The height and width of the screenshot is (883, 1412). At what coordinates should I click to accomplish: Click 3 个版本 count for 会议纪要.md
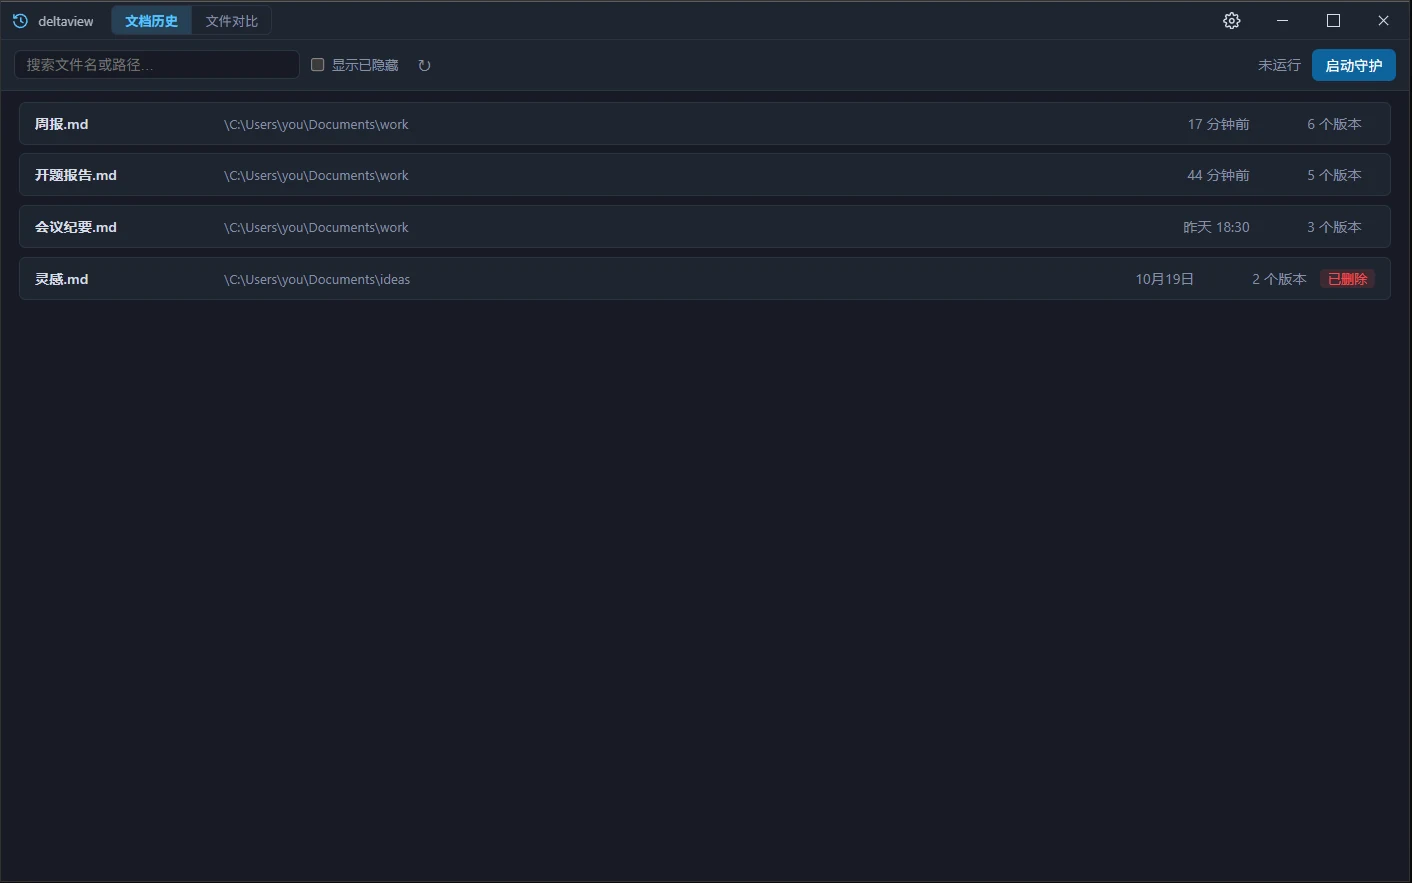click(x=1334, y=227)
